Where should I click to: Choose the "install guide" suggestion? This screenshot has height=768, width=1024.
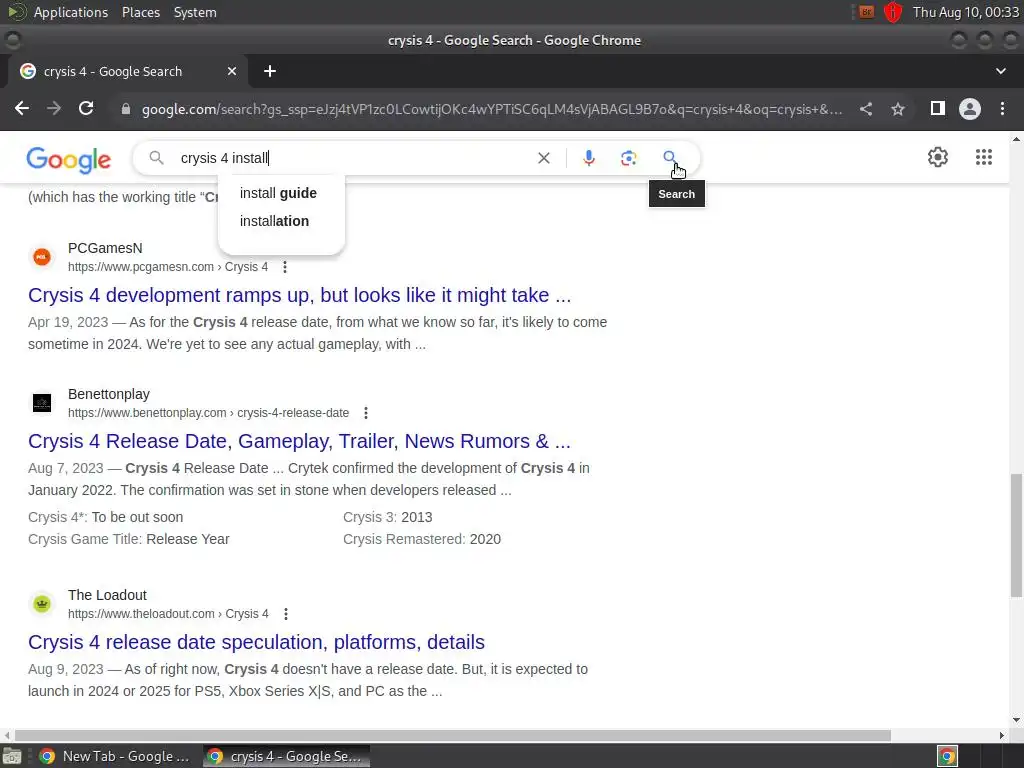click(x=278, y=193)
